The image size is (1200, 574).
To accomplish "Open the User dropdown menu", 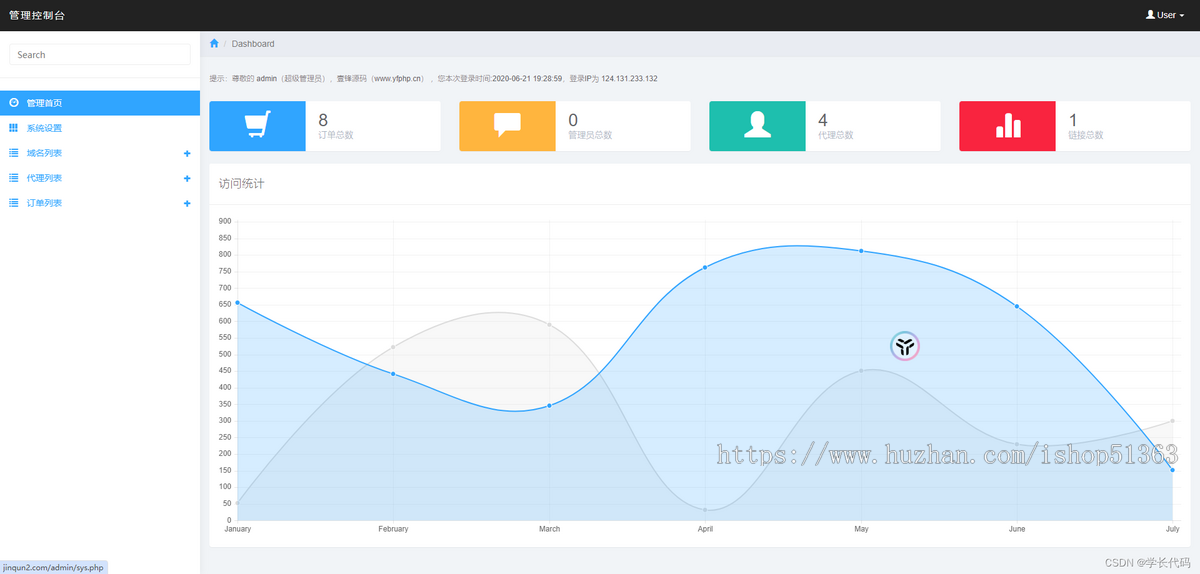I will 1165,15.
